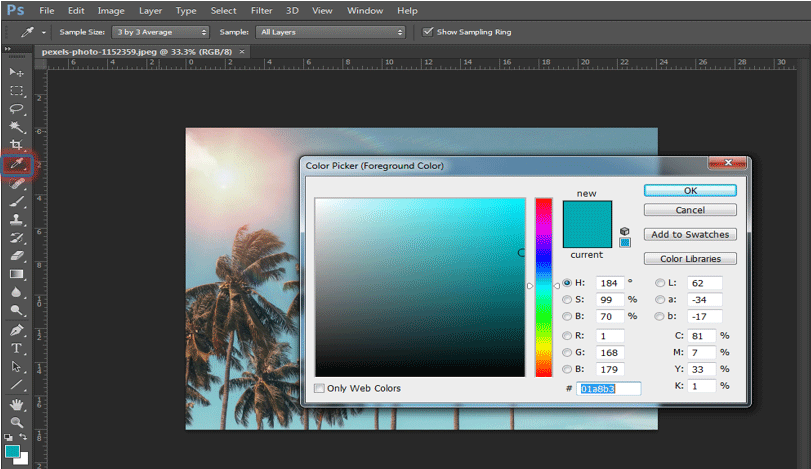Screen dimensions: 811x469
Task: Click the web-safe color cube icon
Action: (625, 230)
